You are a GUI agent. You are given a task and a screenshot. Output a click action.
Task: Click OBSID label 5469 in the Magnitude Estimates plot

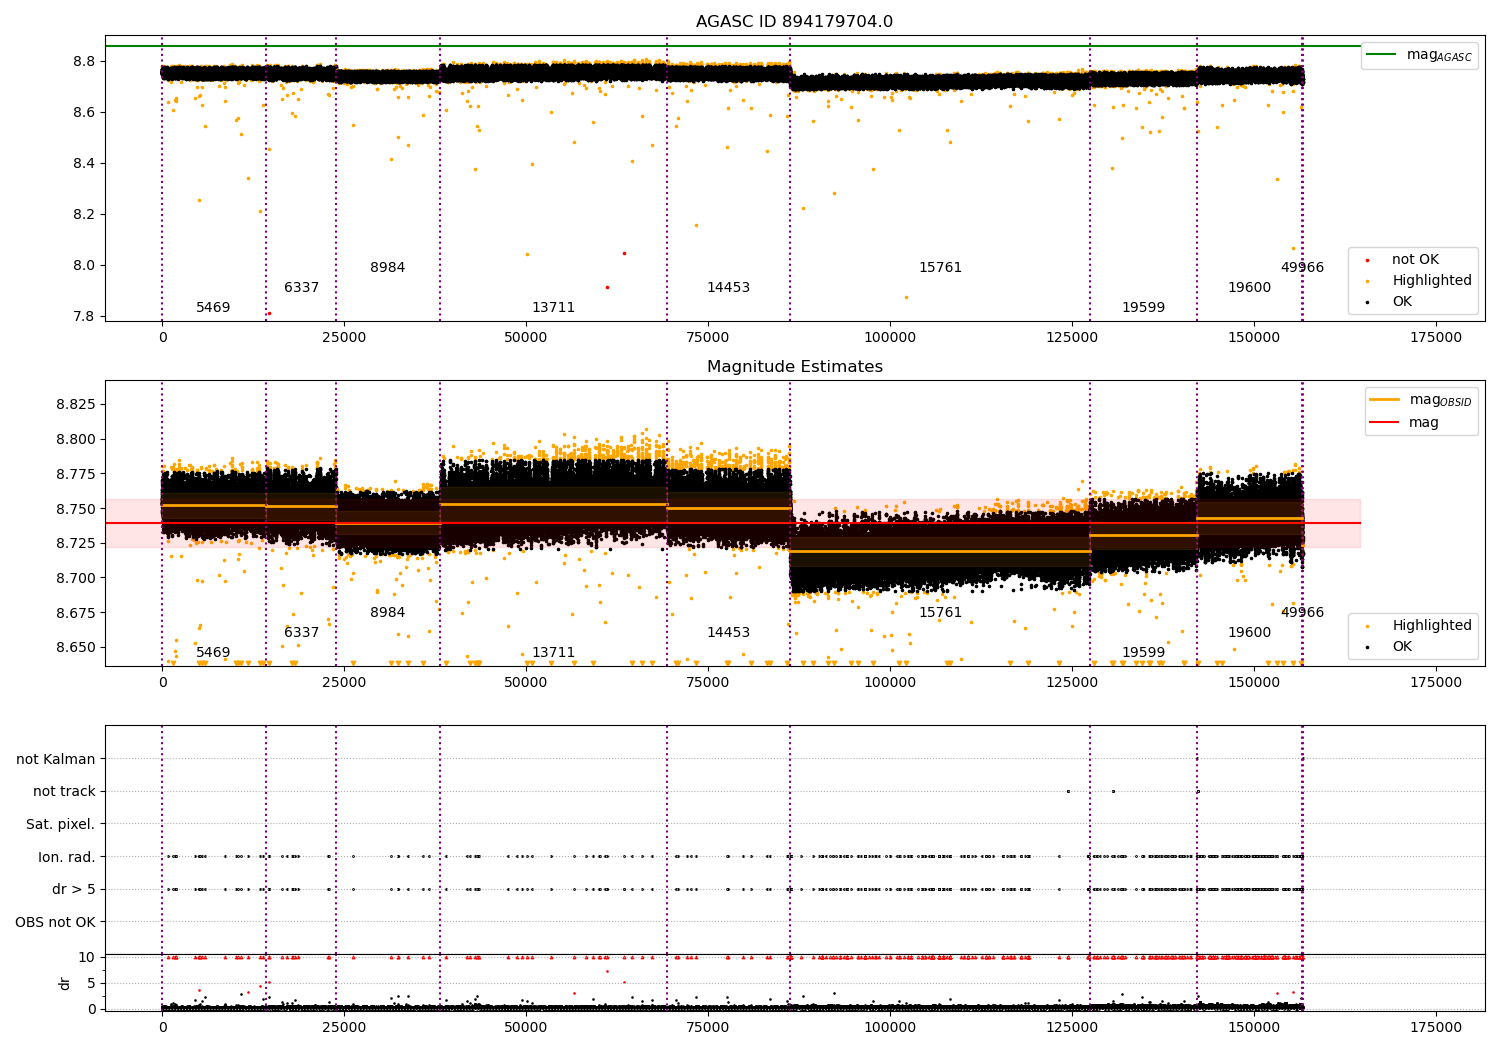(213, 653)
